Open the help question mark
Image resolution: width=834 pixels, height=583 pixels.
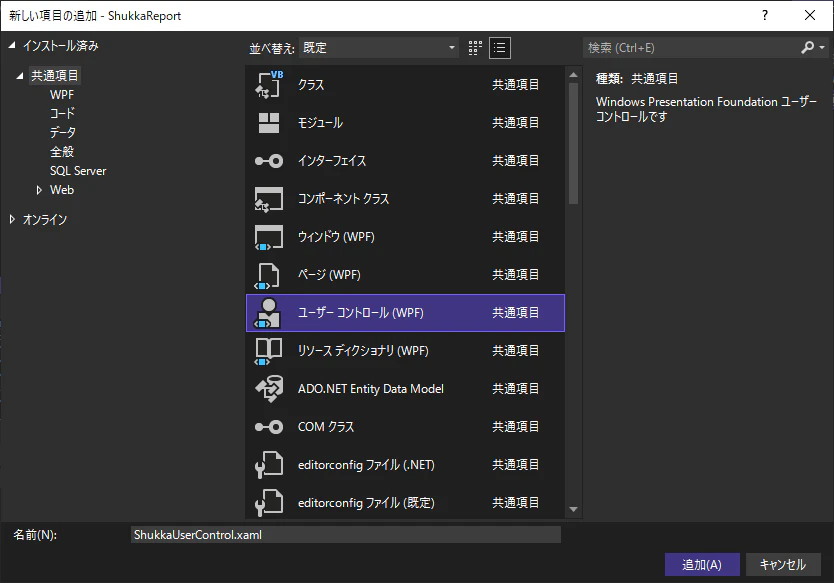[765, 15]
